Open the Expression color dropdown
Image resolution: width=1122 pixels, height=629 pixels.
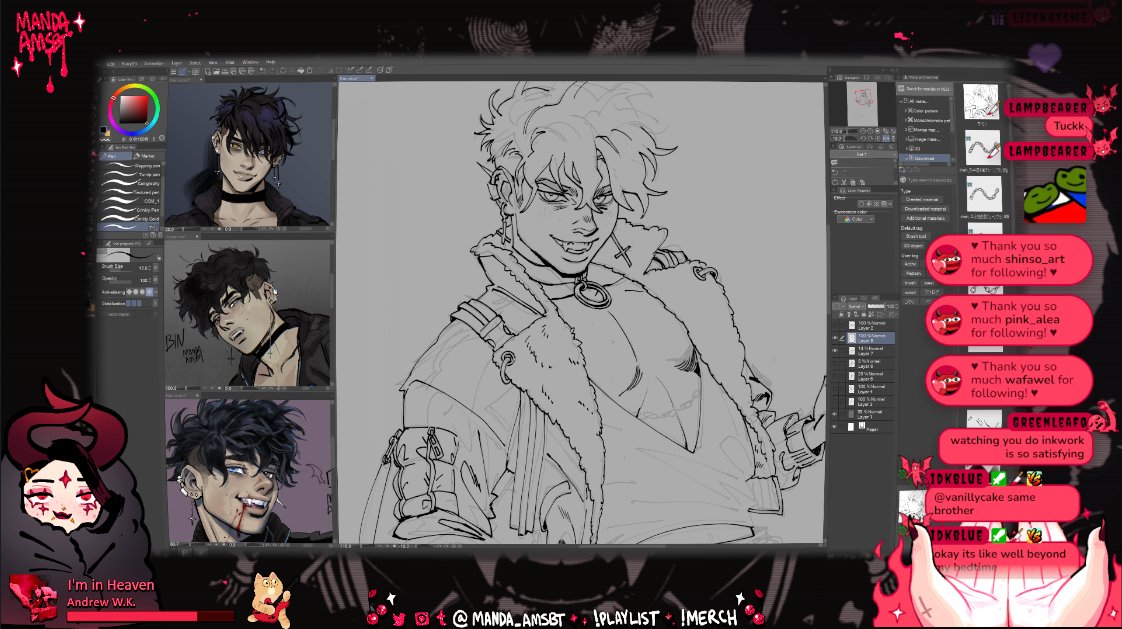coord(856,219)
